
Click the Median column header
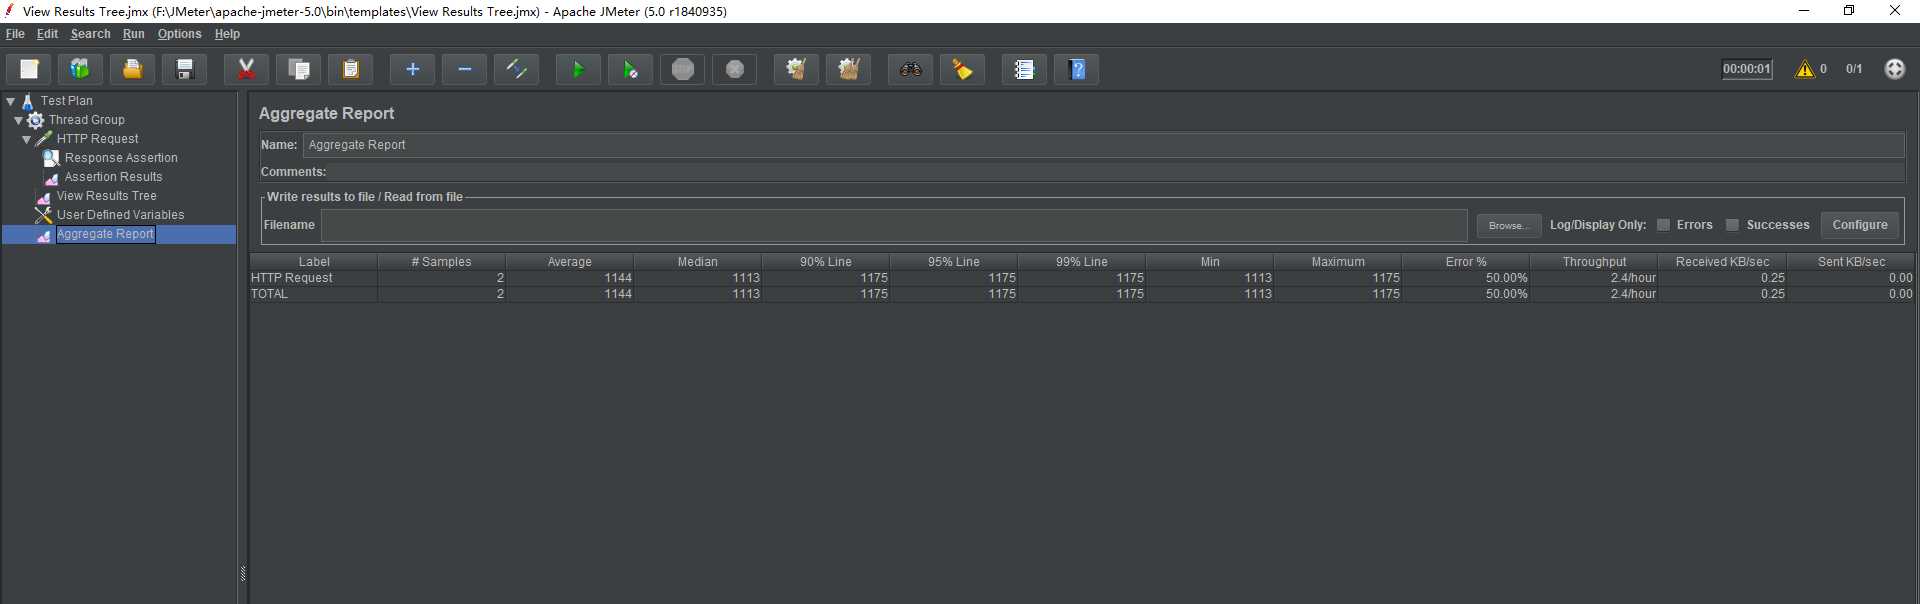pyautogui.click(x=697, y=262)
